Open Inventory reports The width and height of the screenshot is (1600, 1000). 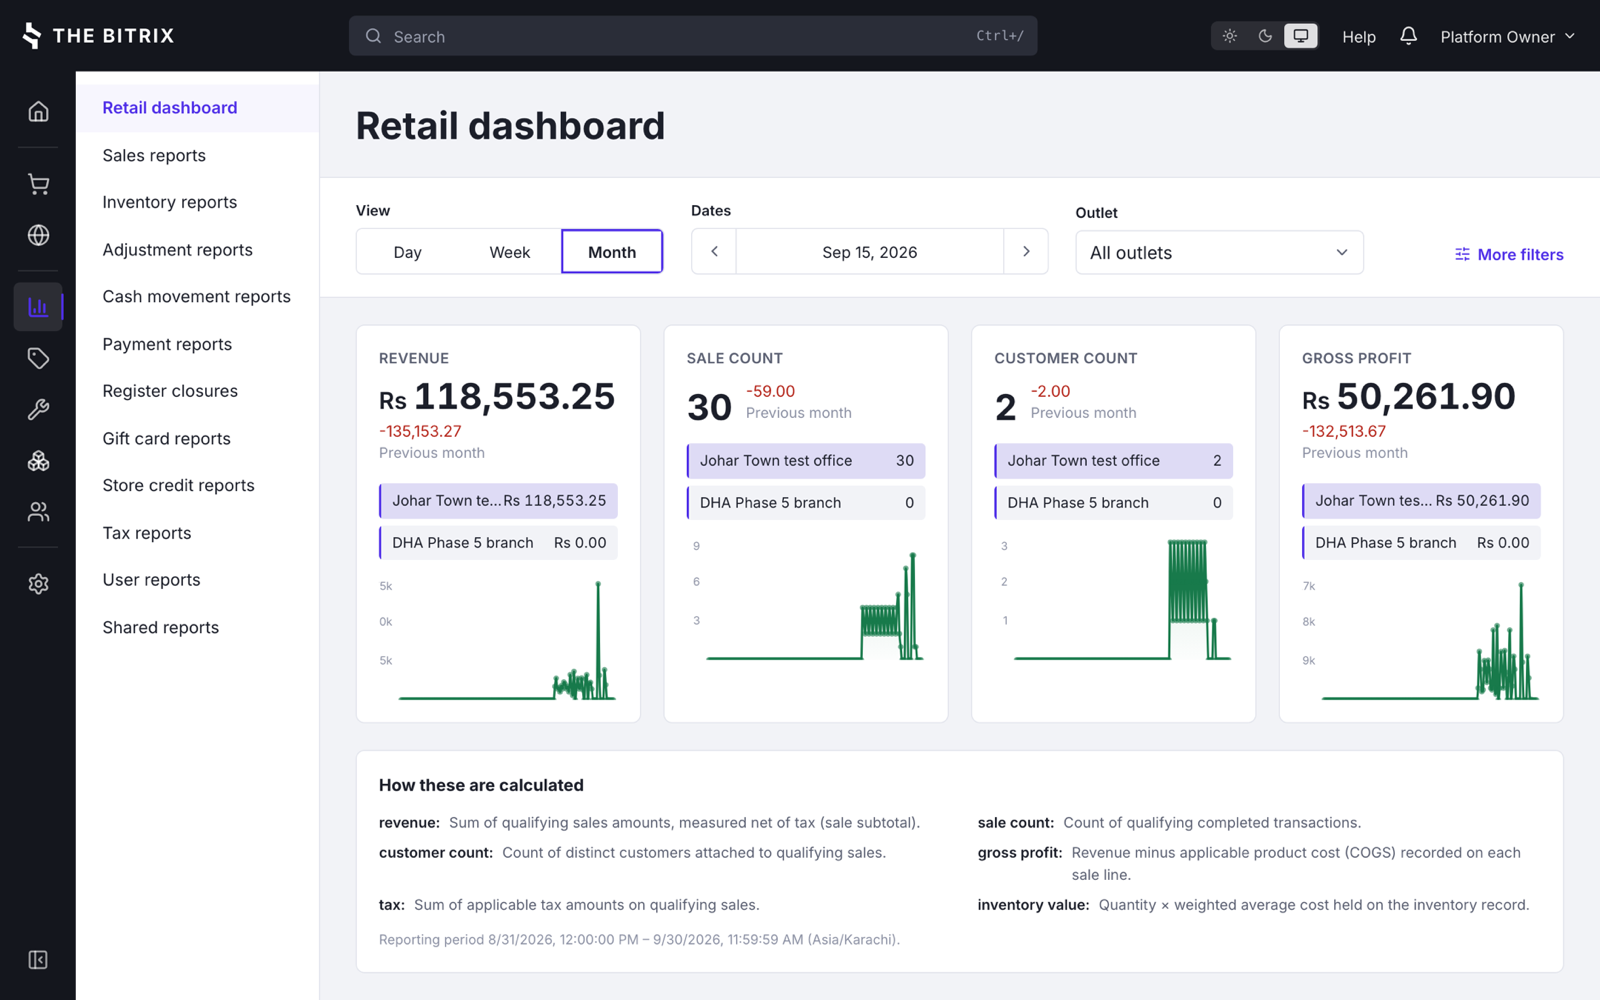pos(198,202)
